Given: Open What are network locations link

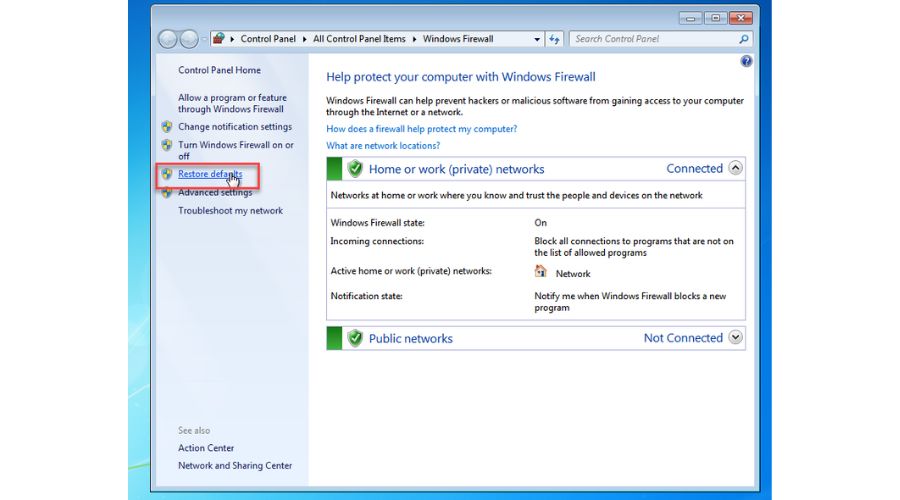Looking at the screenshot, I should 383,146.
